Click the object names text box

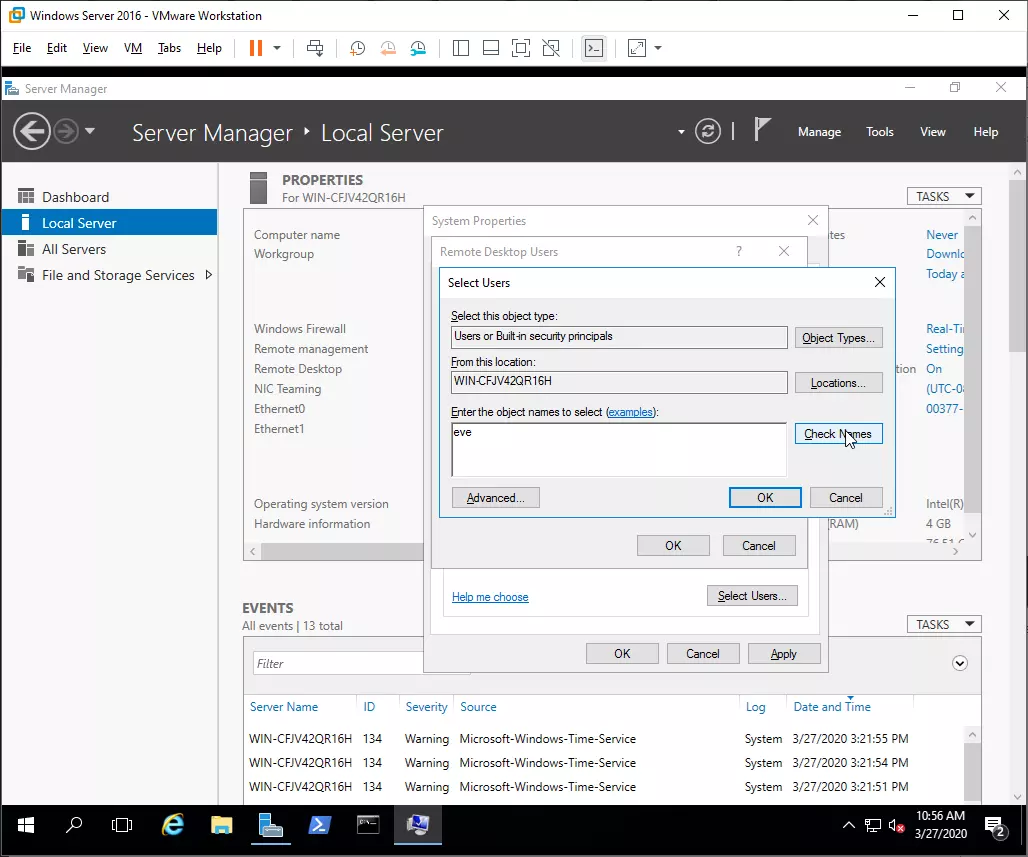pyautogui.click(x=619, y=449)
